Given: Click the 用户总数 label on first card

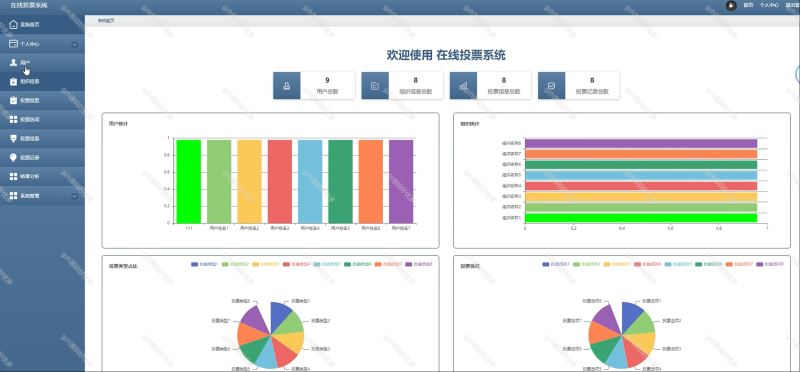Looking at the screenshot, I should pos(328,92).
